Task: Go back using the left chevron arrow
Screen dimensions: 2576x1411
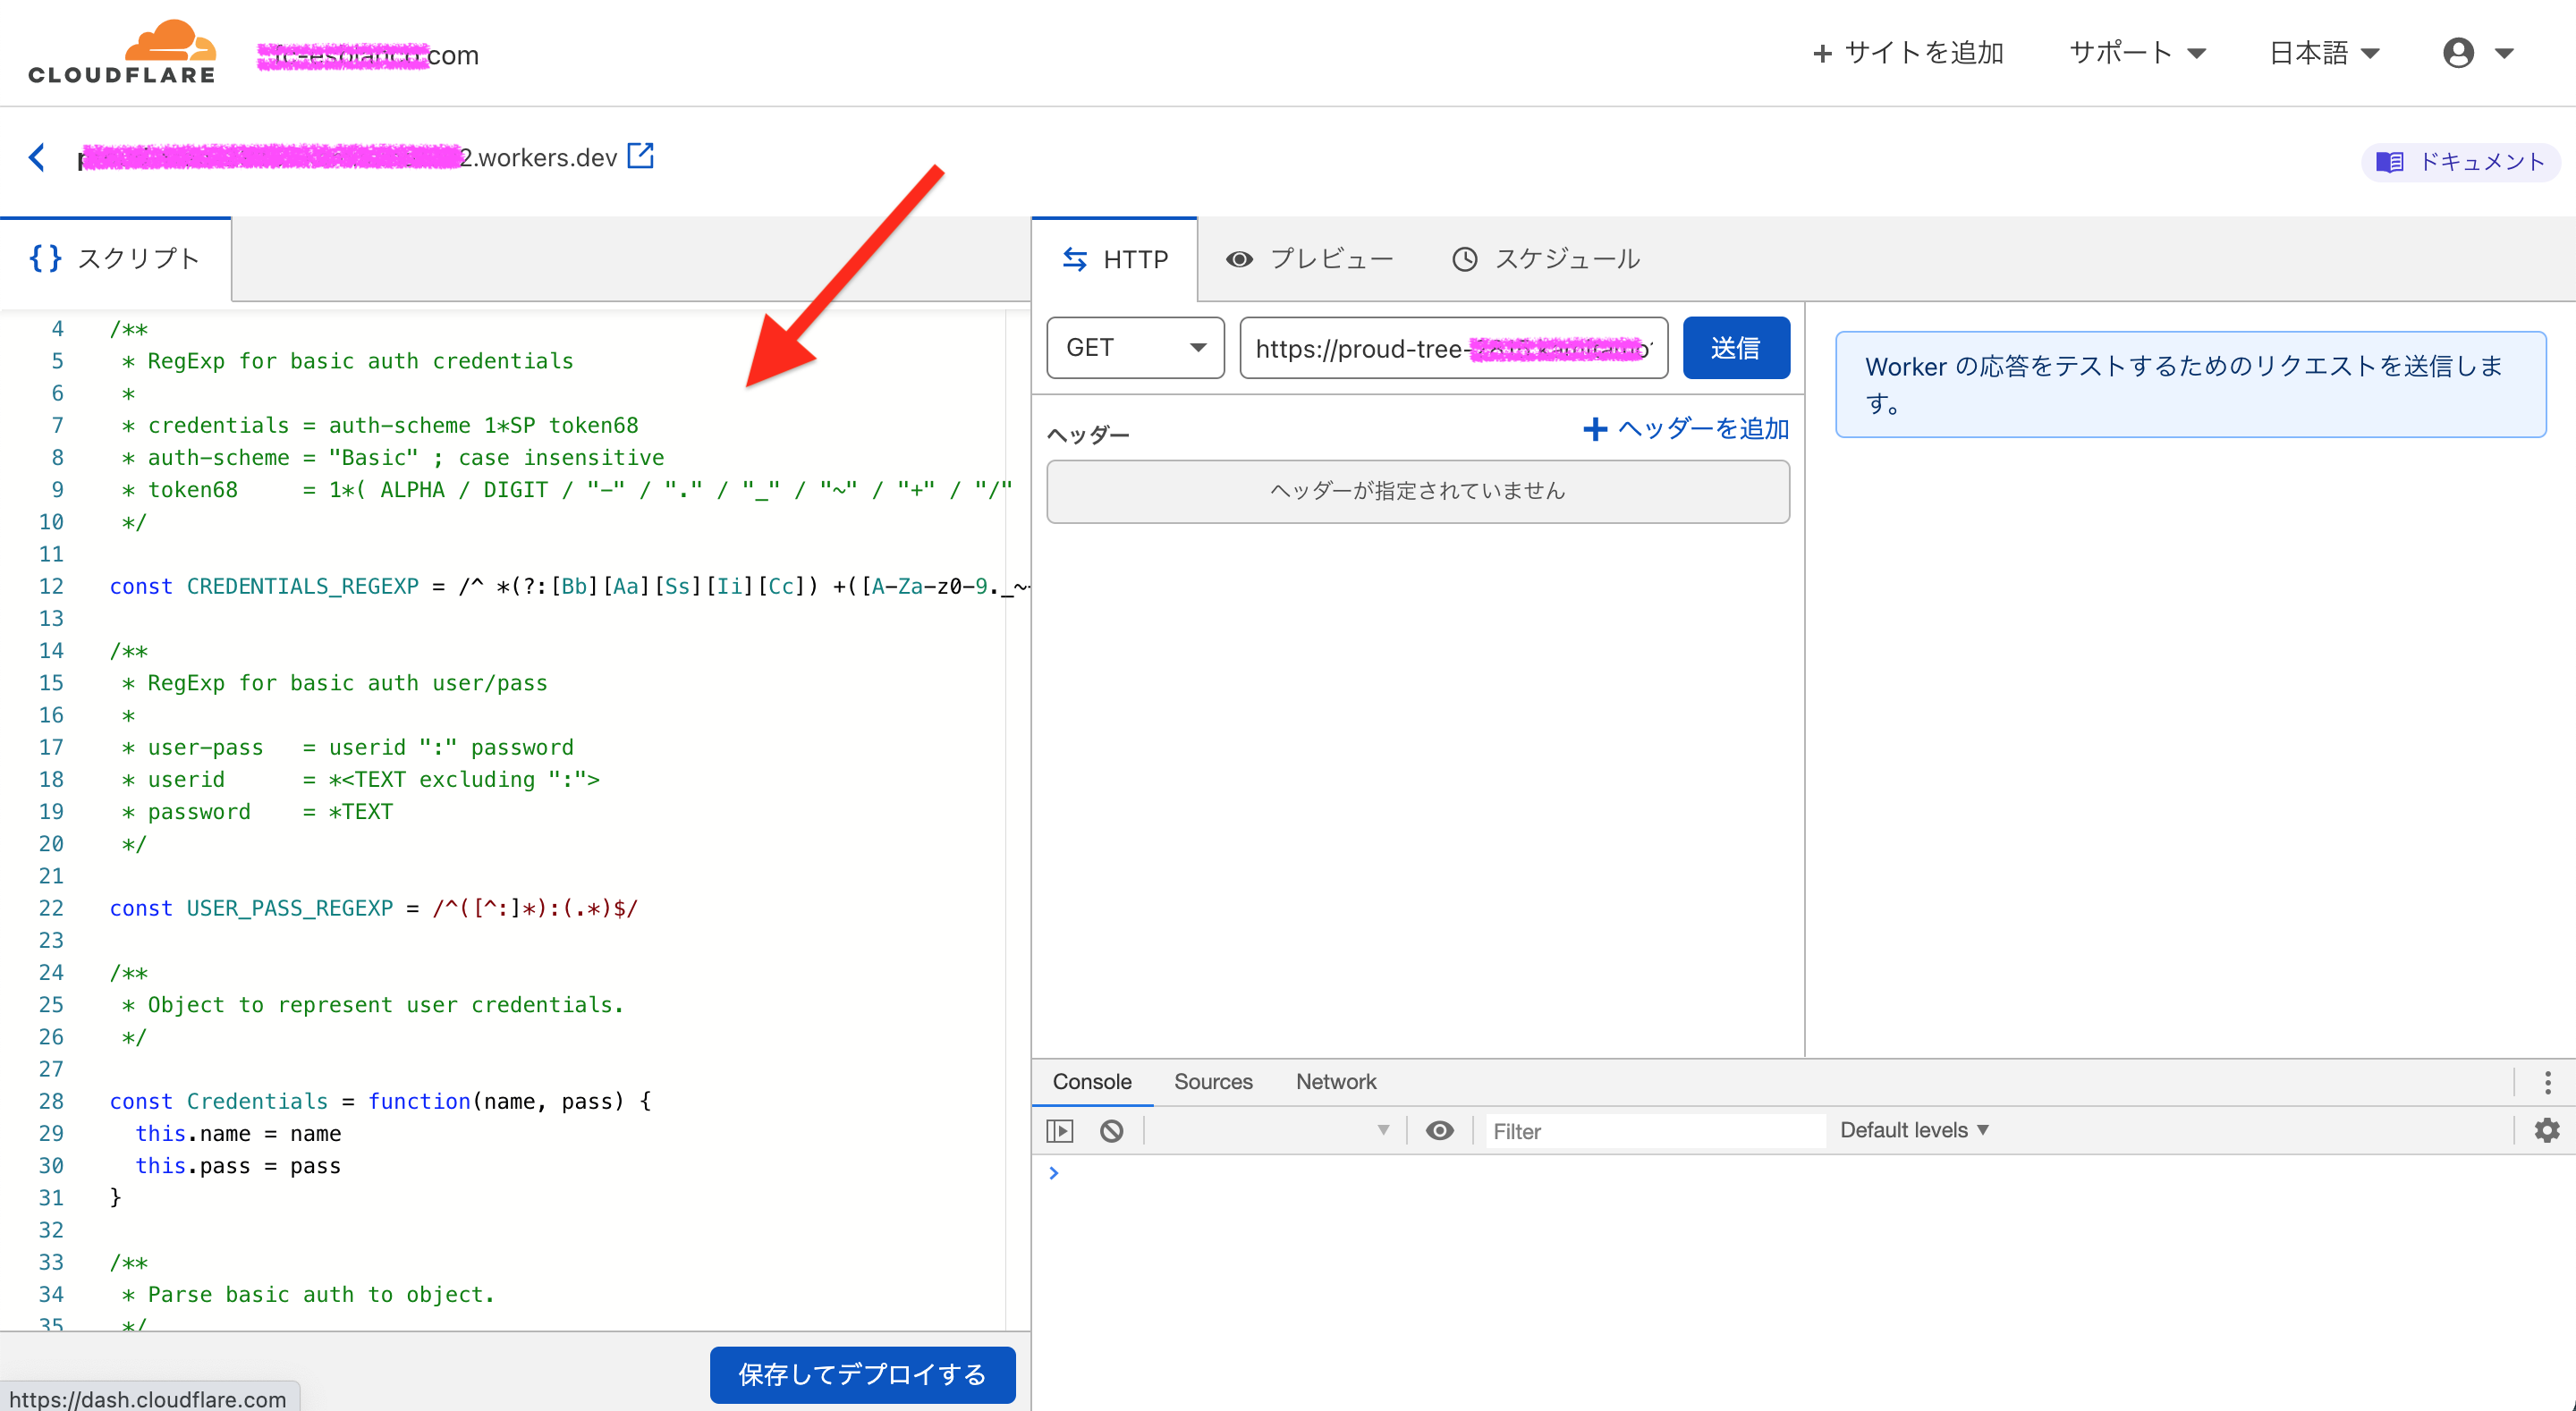Action: (37, 157)
